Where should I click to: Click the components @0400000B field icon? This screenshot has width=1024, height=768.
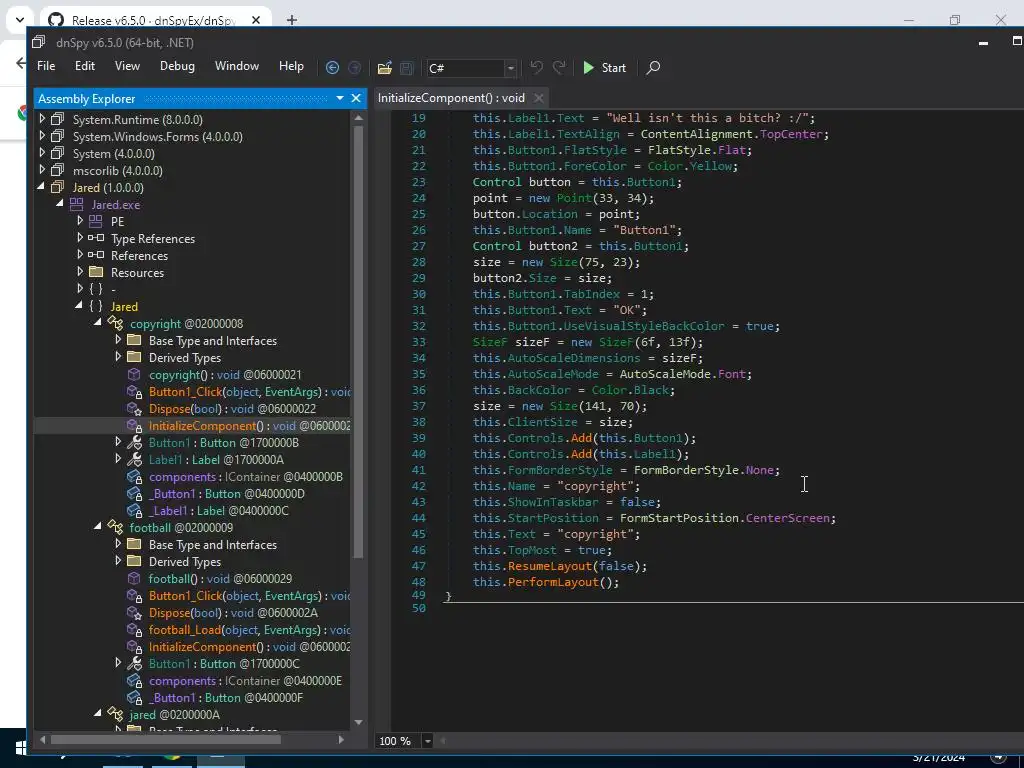click(134, 477)
